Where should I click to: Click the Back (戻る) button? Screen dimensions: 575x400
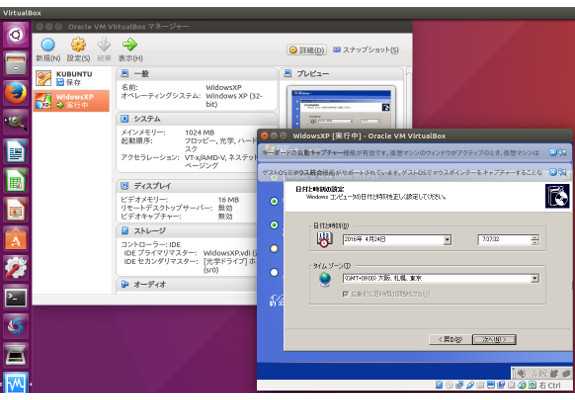(x=450, y=340)
